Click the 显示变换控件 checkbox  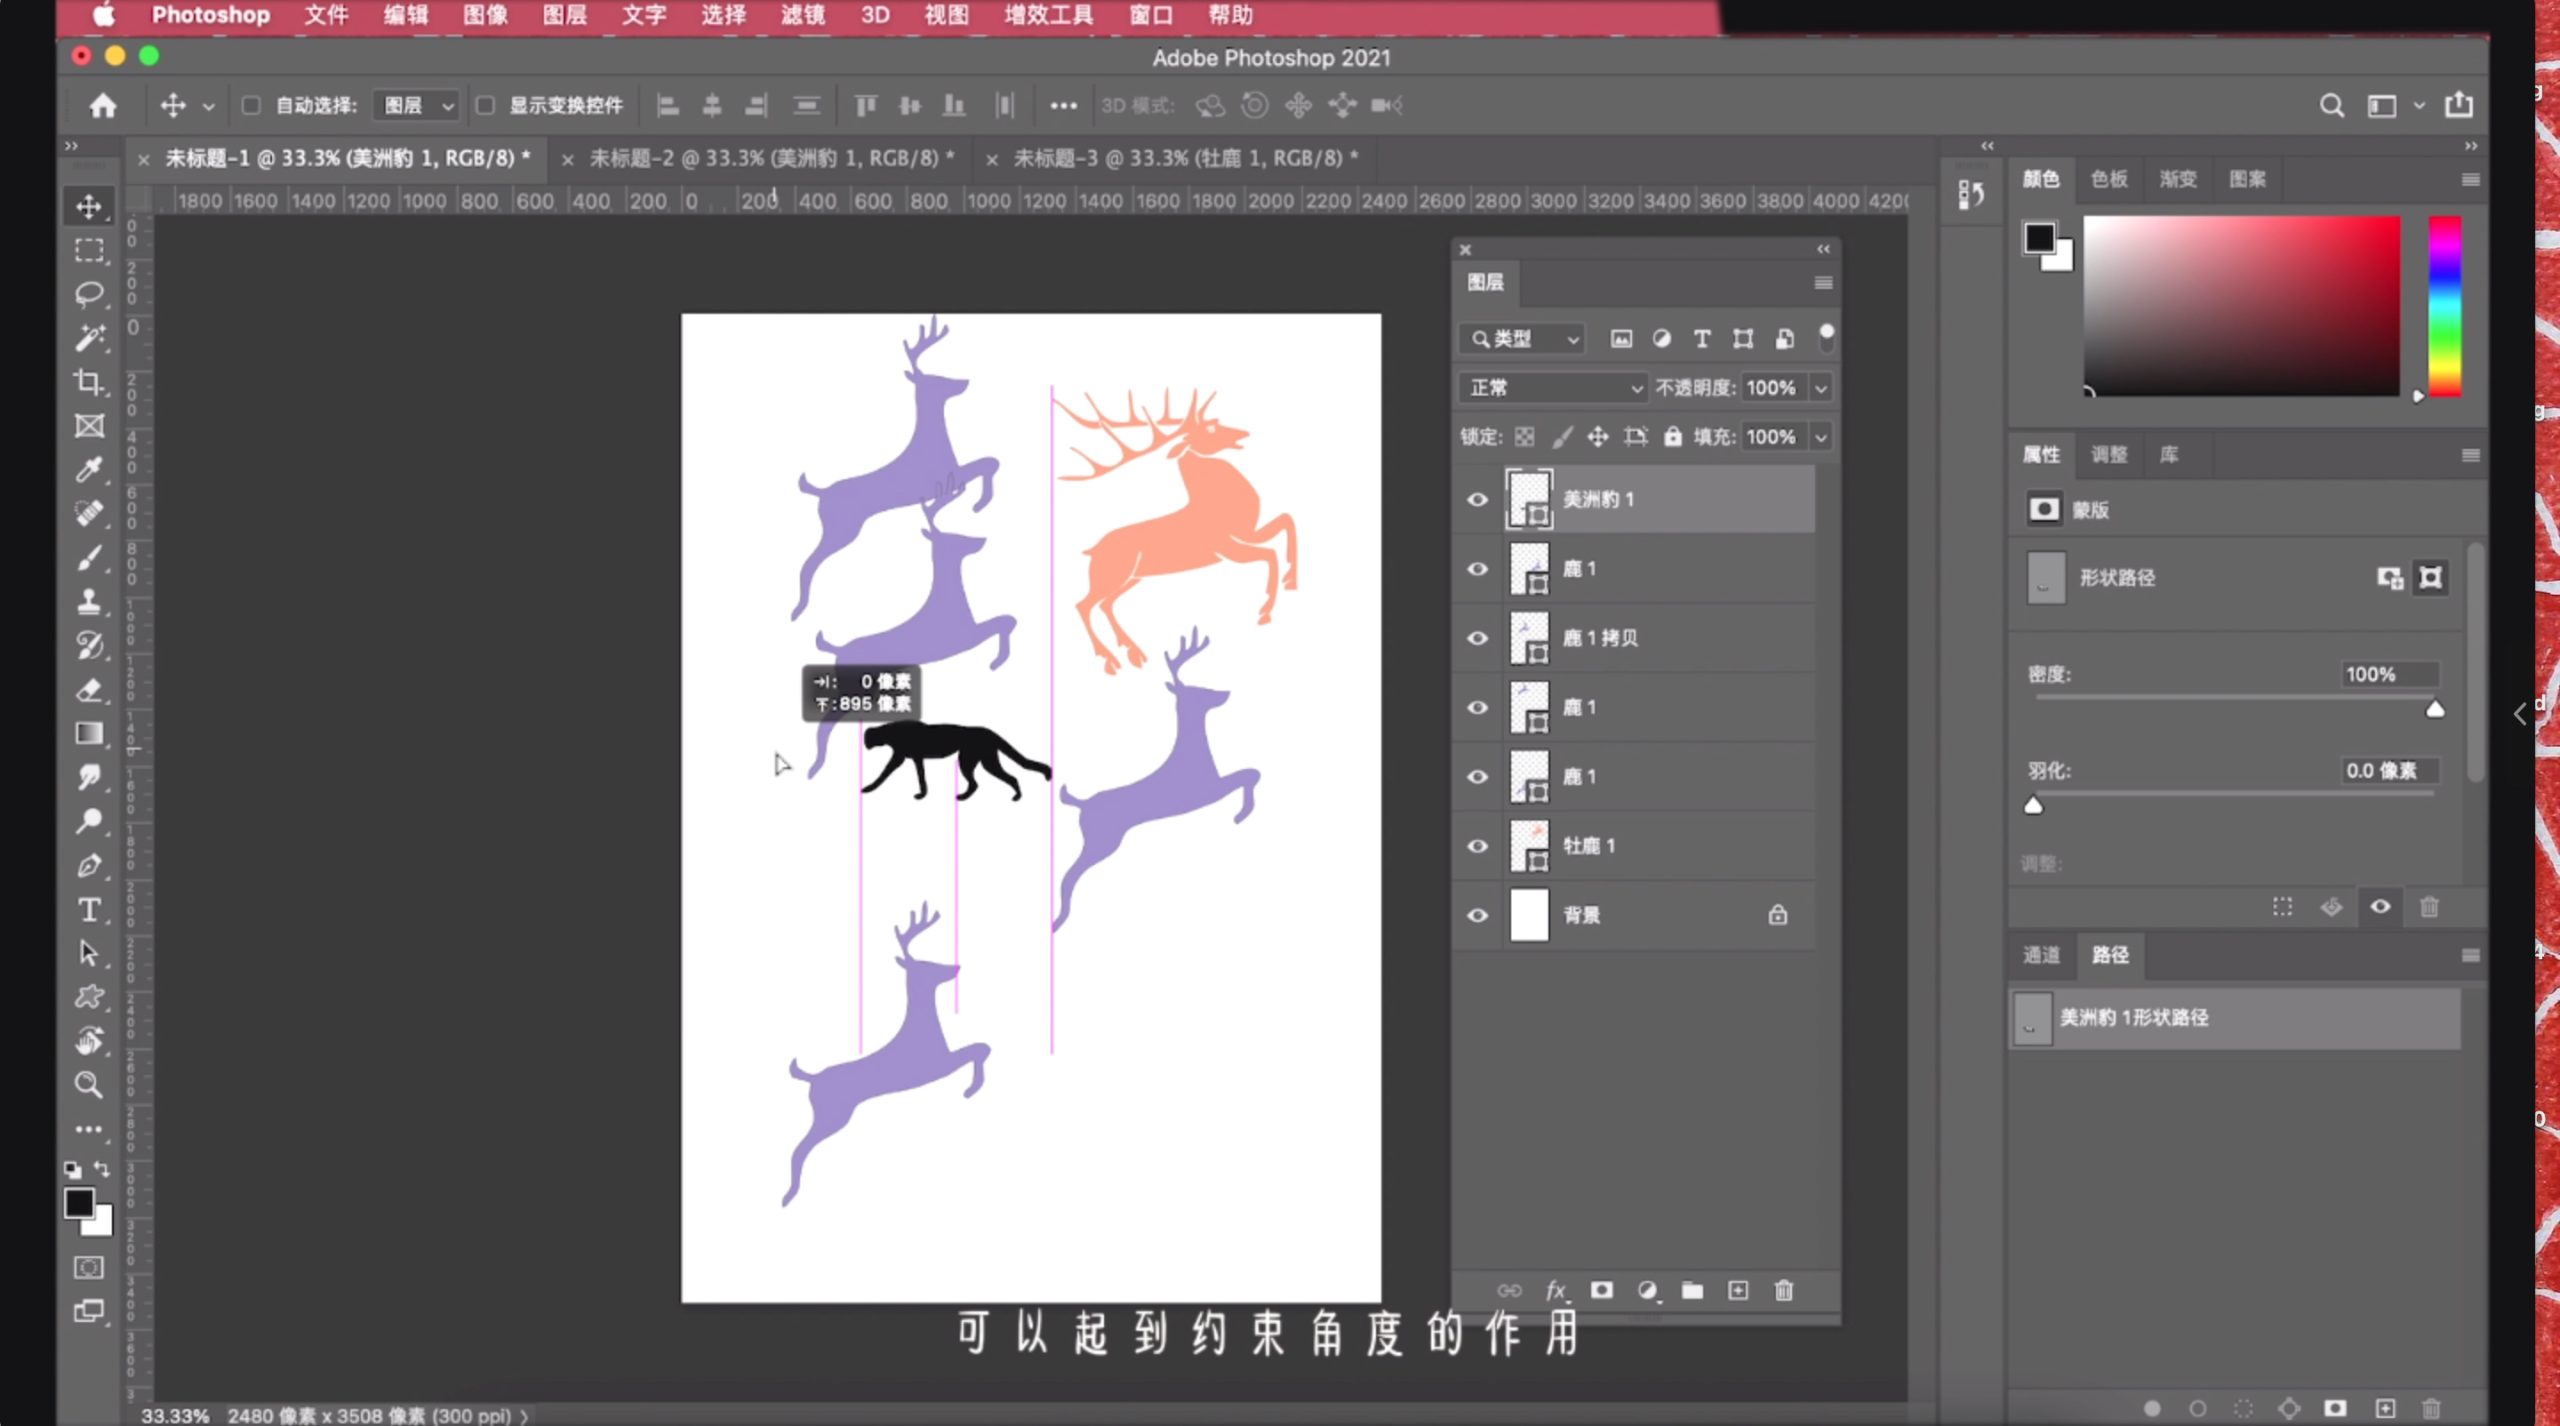tap(488, 105)
